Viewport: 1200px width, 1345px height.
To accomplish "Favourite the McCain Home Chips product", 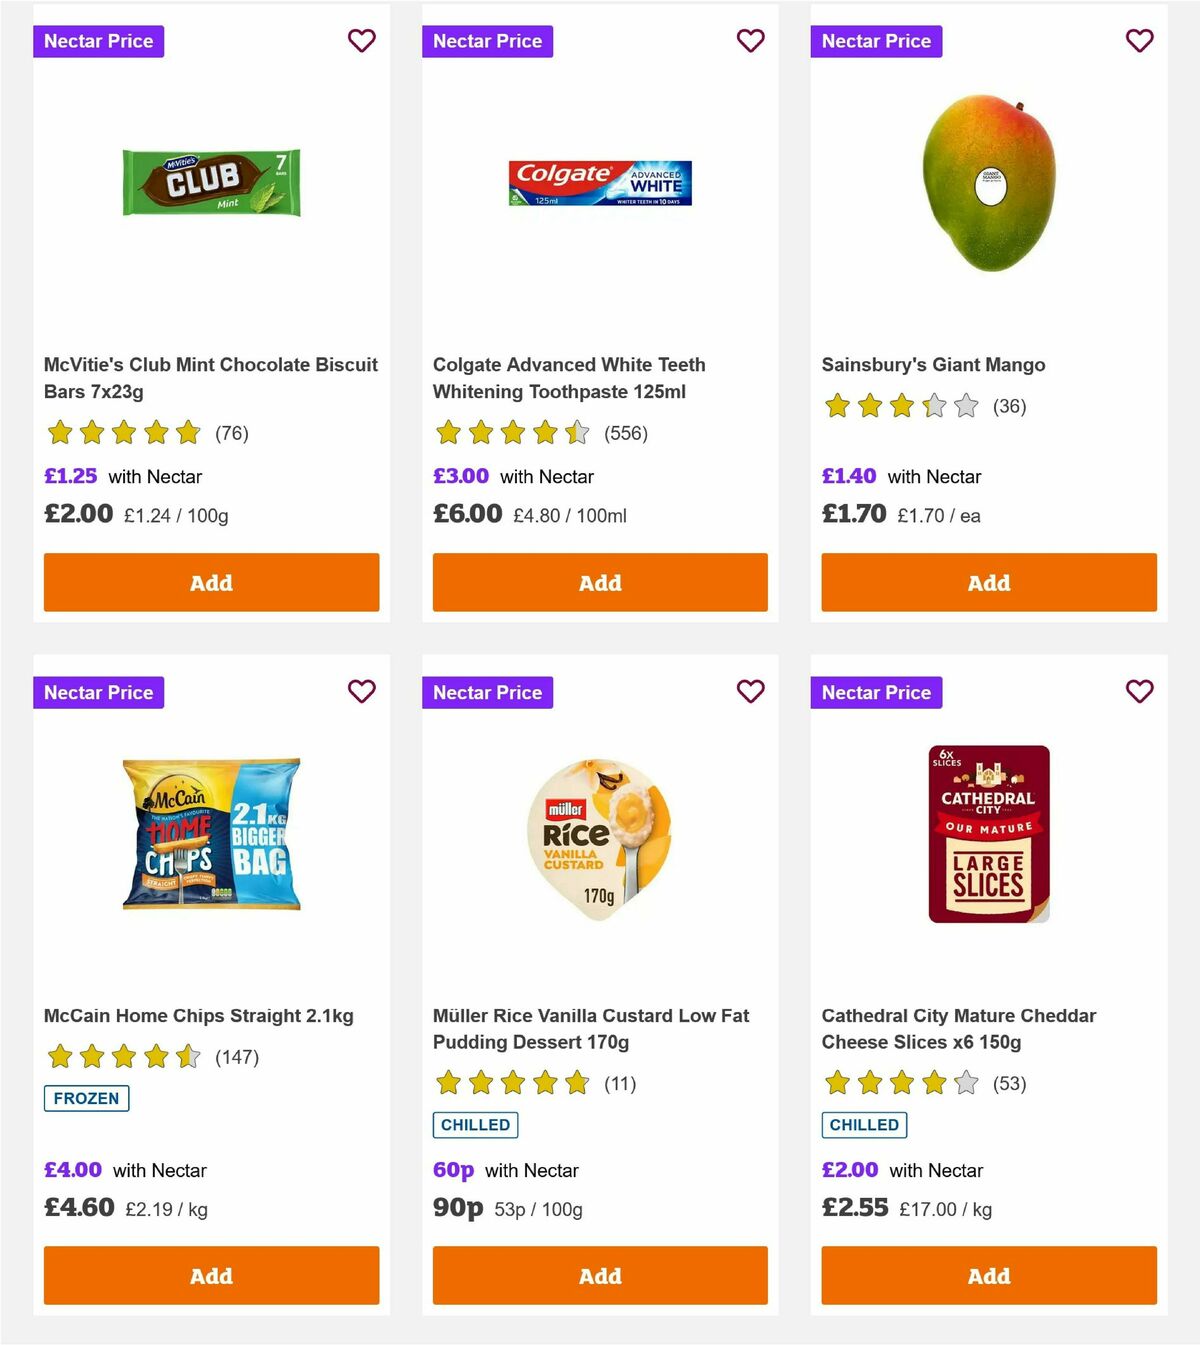I will [361, 691].
